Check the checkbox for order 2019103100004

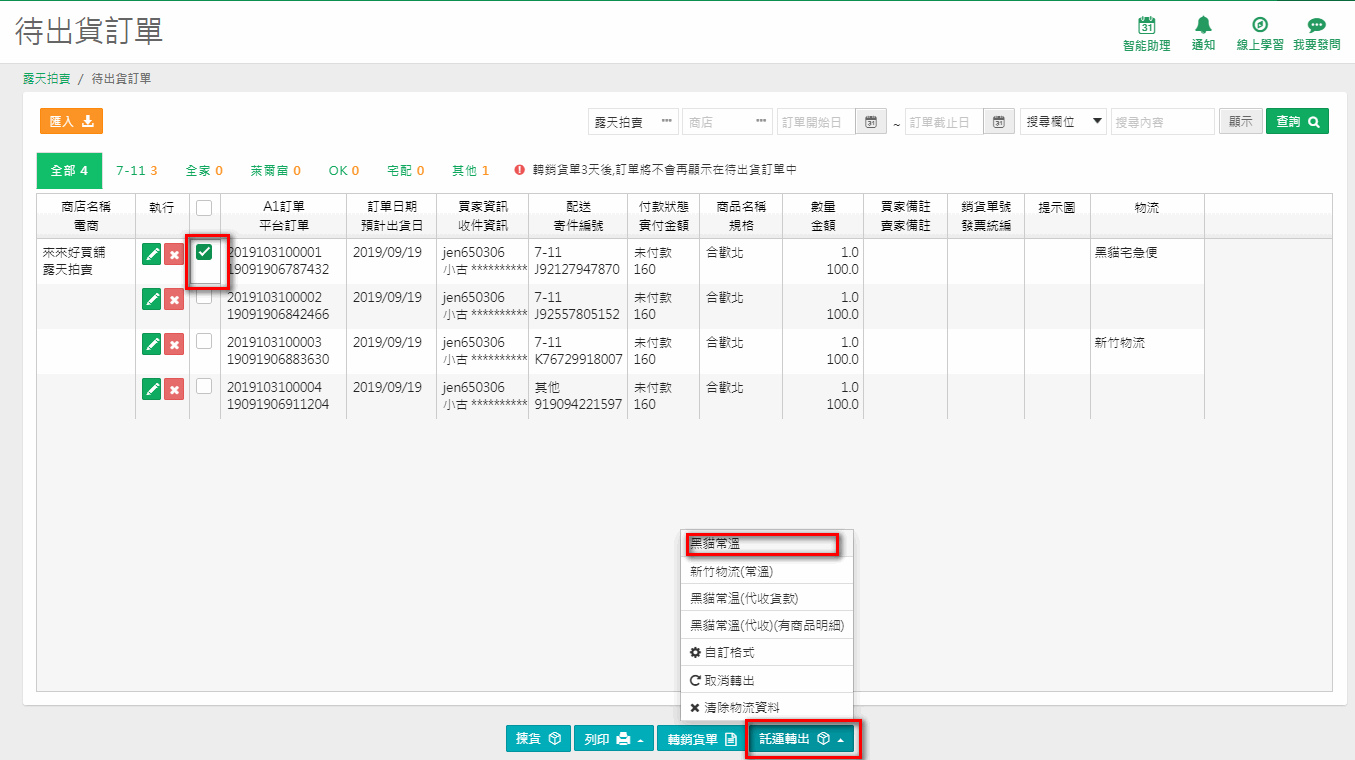click(204, 387)
